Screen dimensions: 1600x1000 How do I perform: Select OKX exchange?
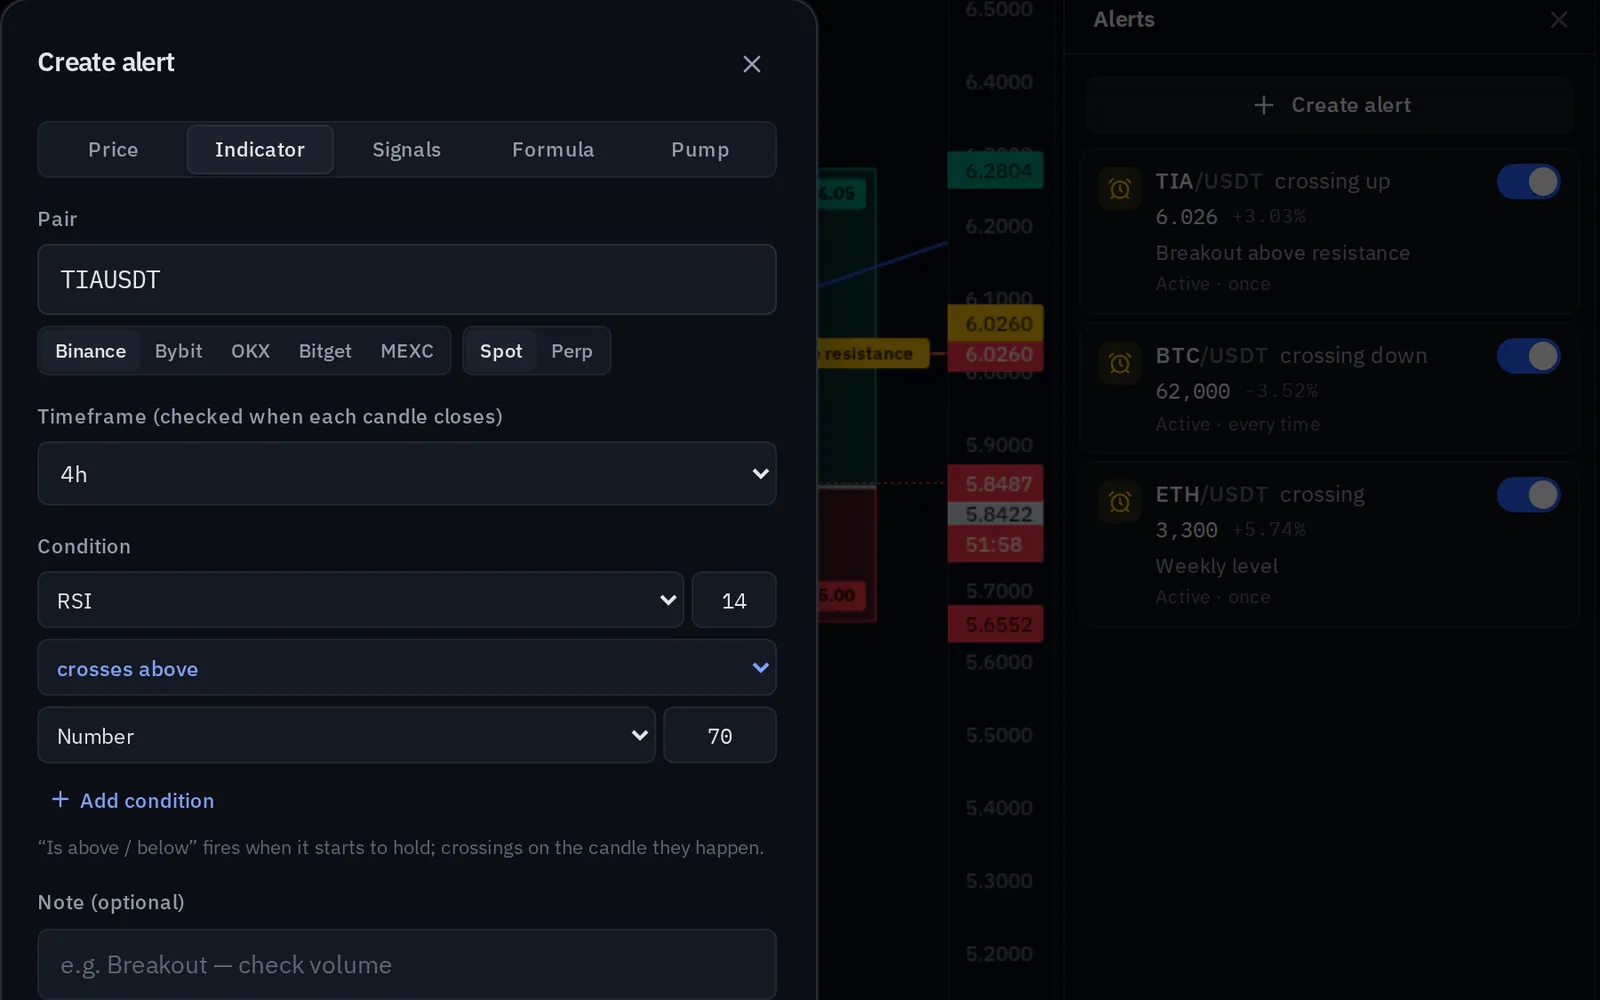click(x=251, y=351)
